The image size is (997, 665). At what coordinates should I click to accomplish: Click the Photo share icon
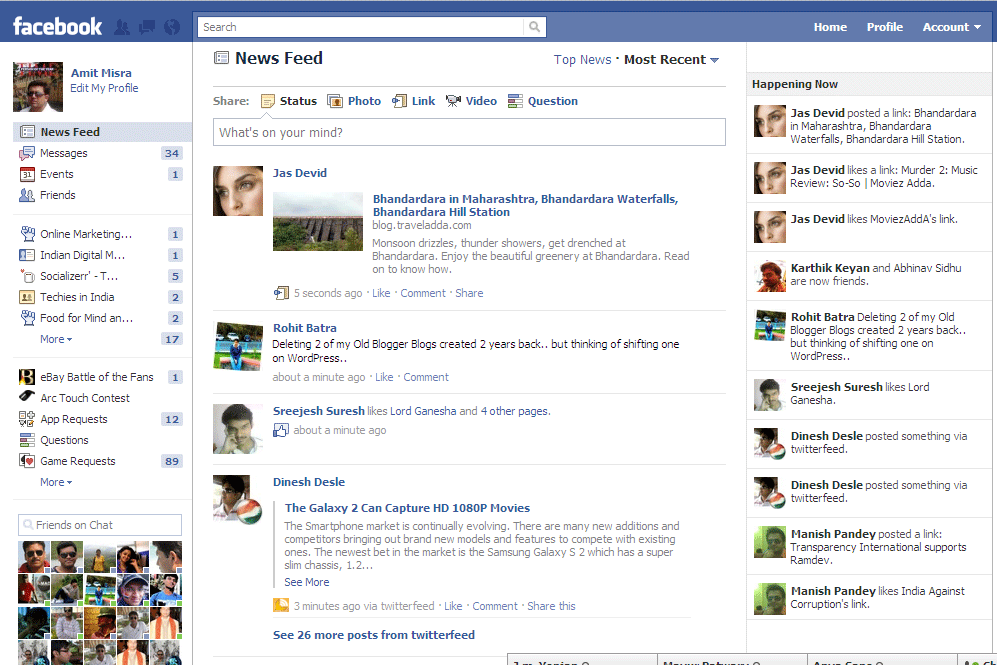(x=335, y=101)
